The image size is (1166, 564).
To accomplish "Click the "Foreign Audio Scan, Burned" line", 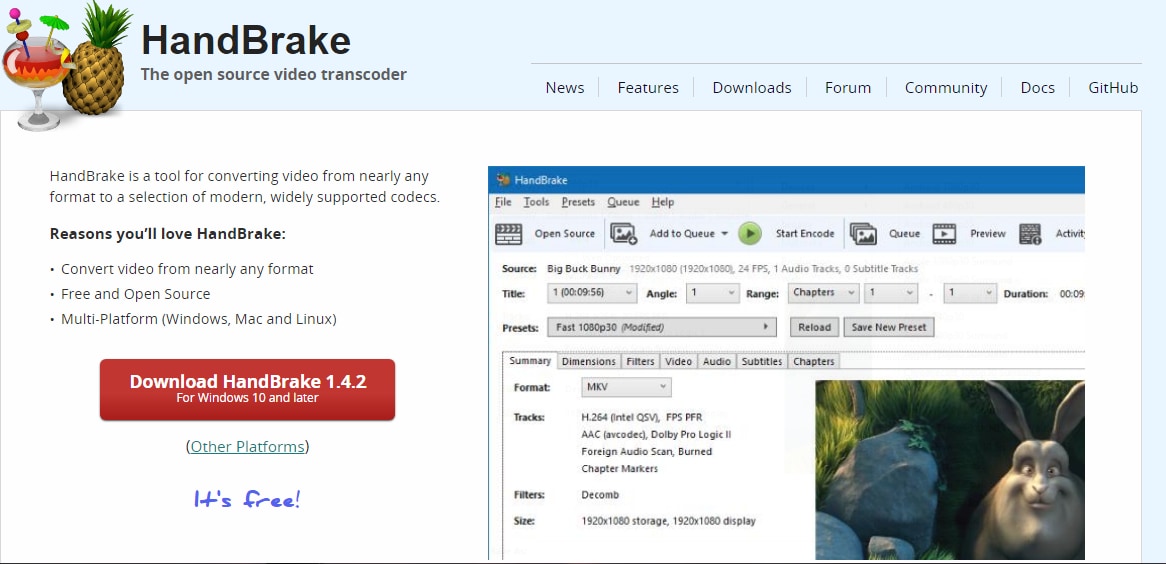I will click(x=646, y=452).
